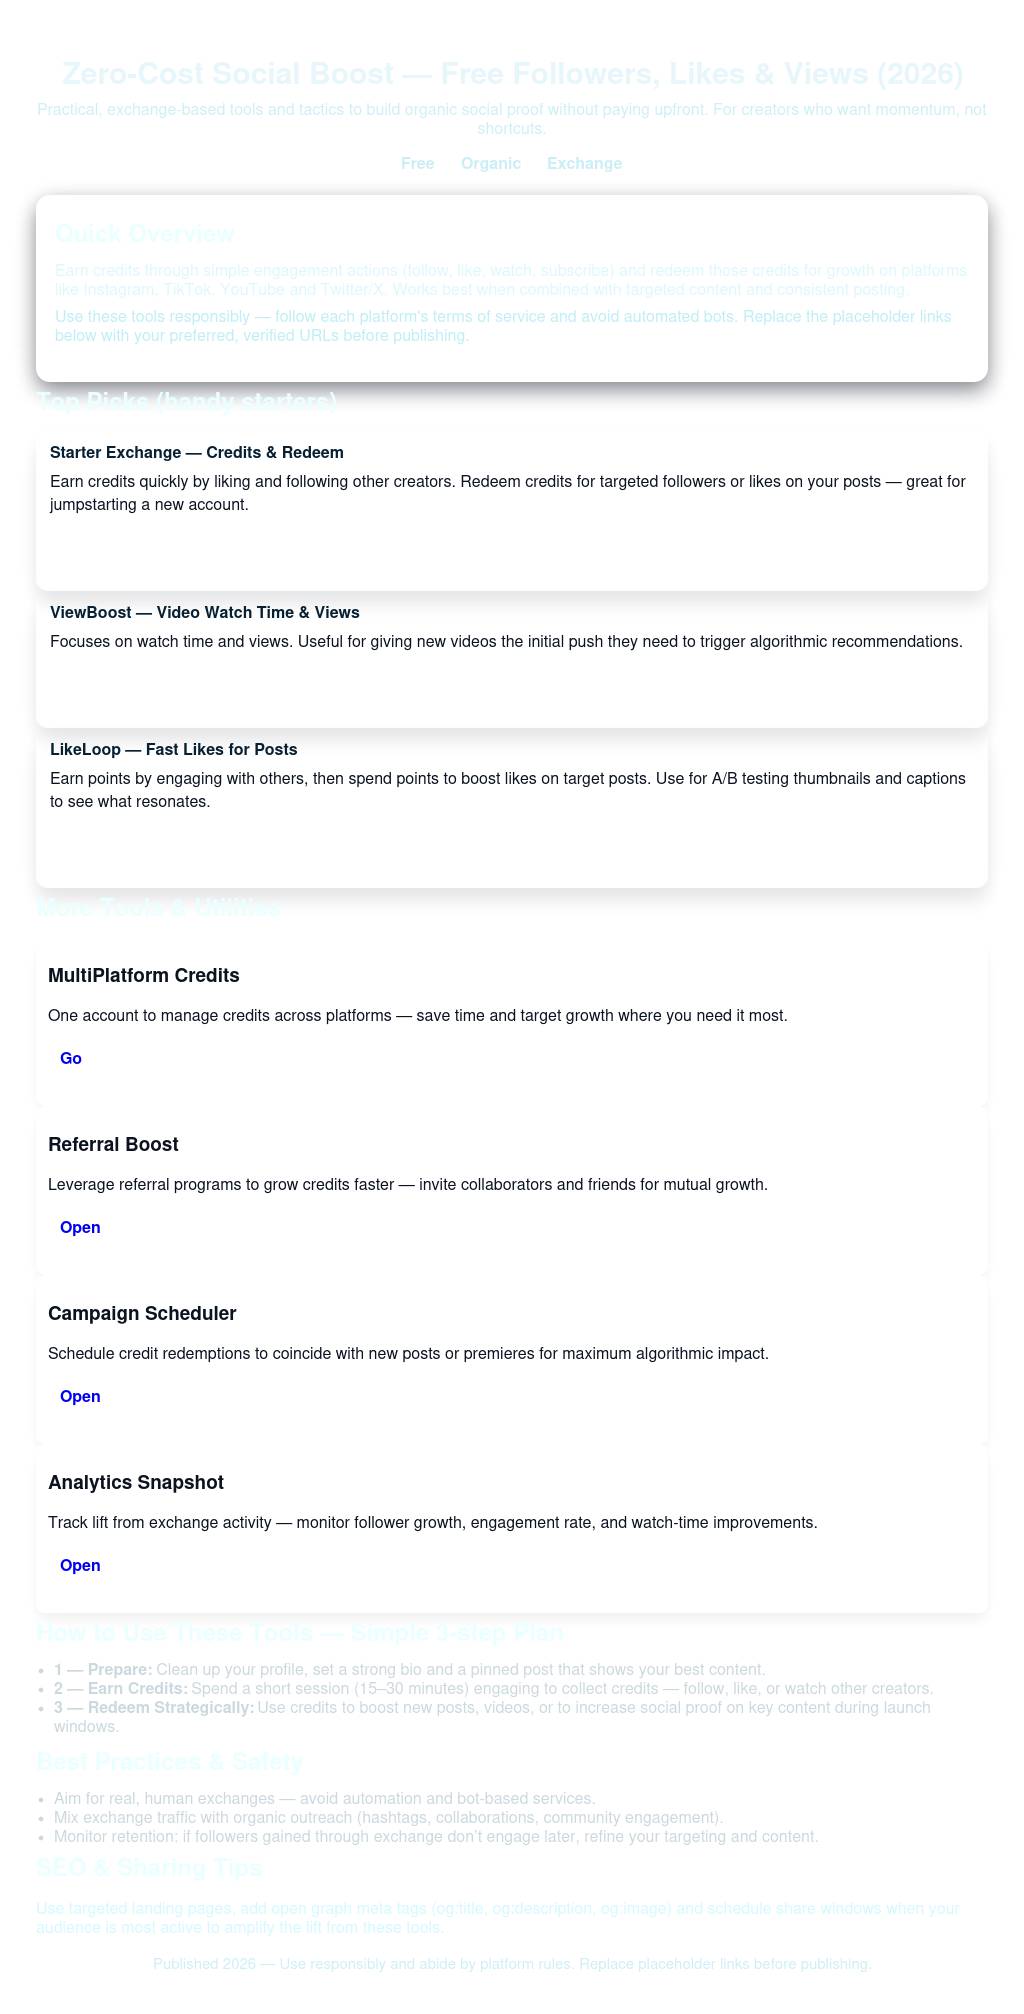
Task: Click the Zero-Cost Social Boost page title
Action: 512,73
